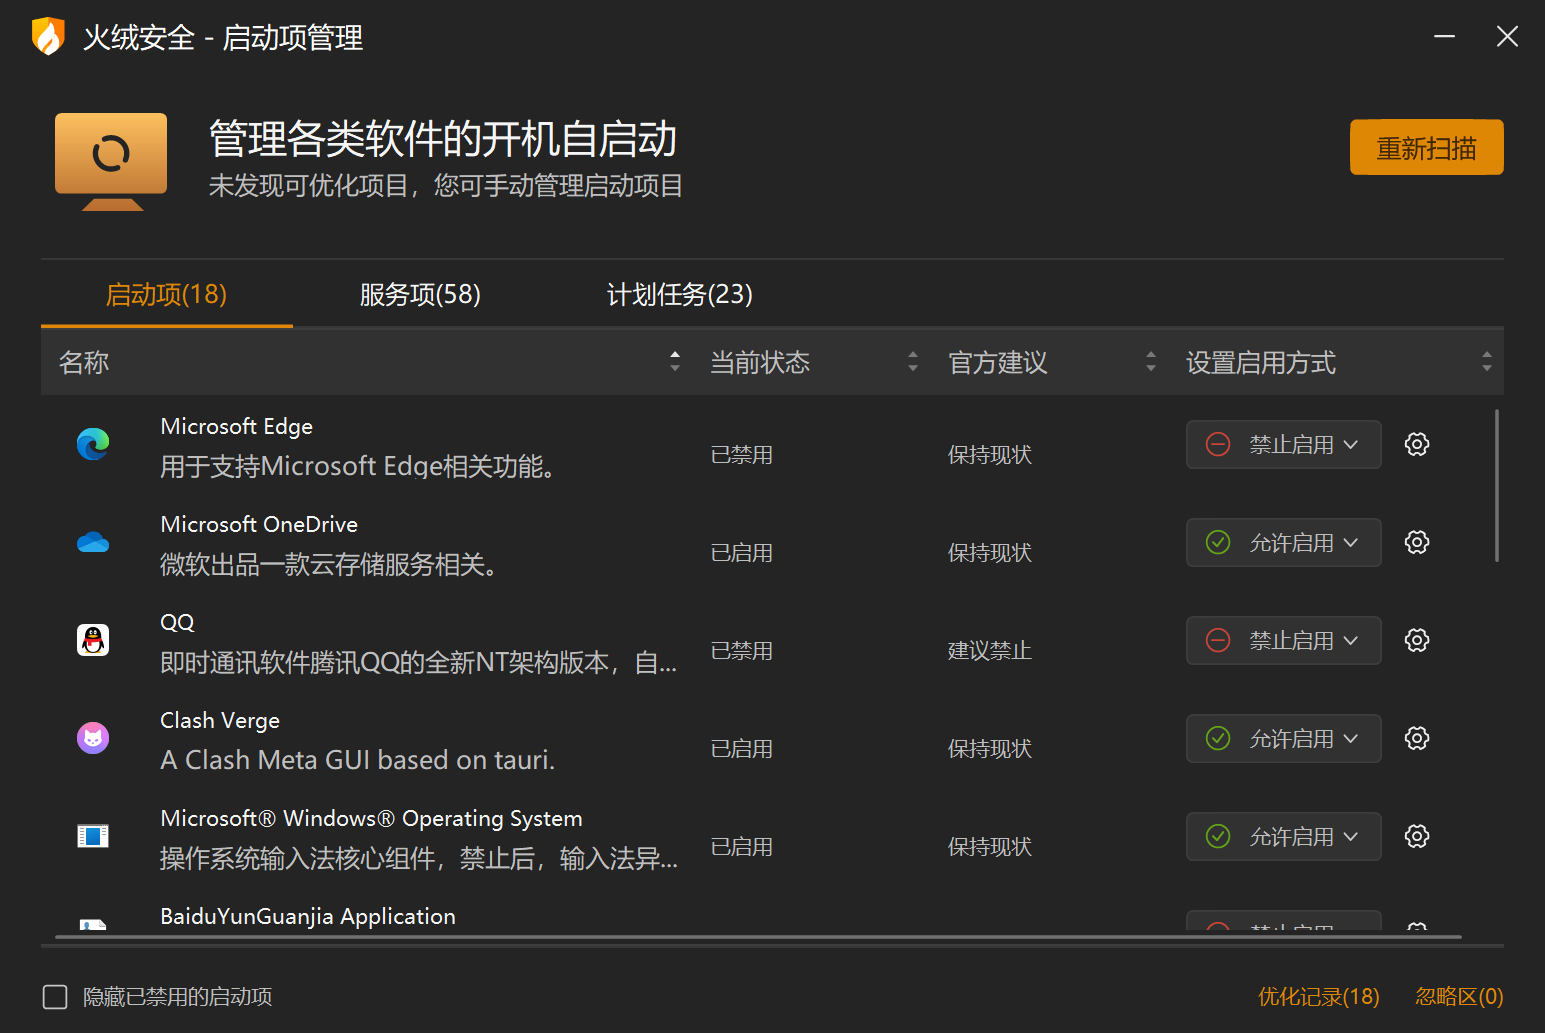
Task: Switch to 计划任务(23) tab
Action: click(680, 295)
